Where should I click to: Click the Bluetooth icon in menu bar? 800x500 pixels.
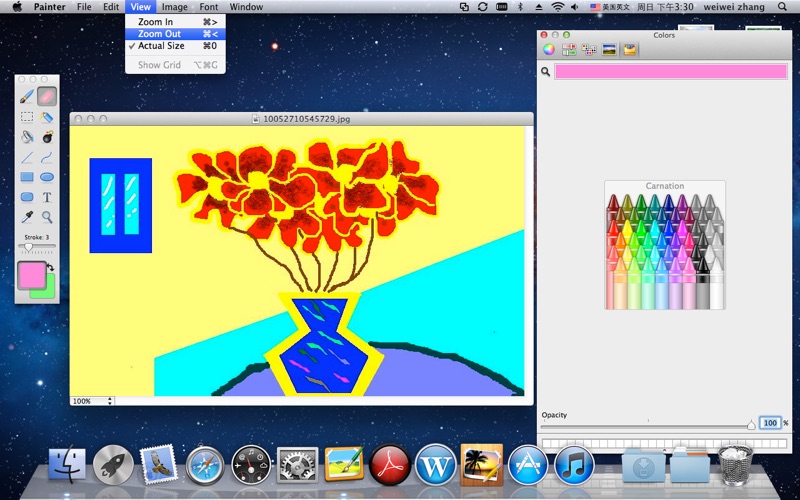click(520, 7)
